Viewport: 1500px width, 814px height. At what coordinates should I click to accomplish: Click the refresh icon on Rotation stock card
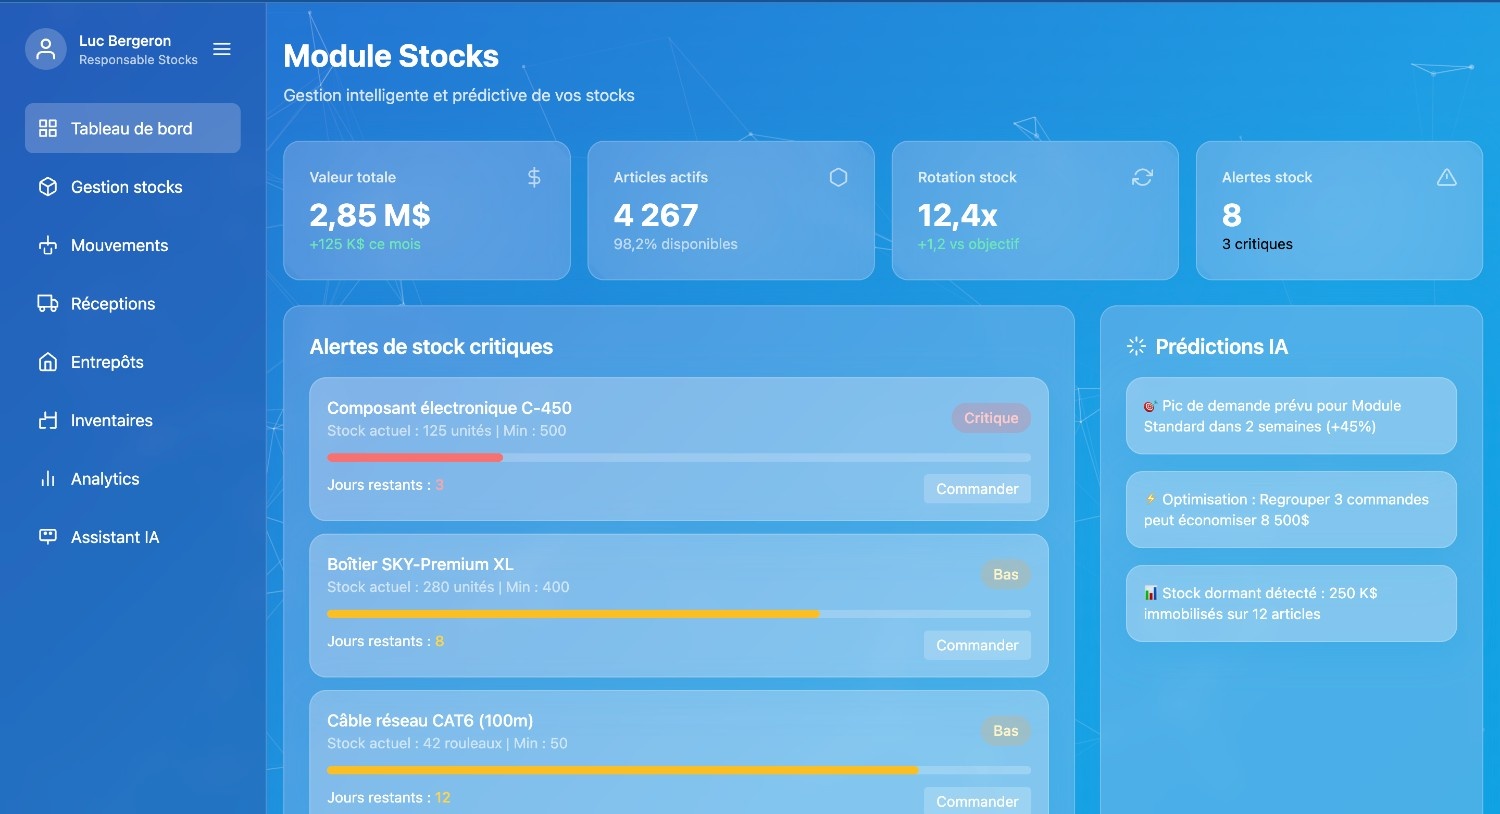[x=1142, y=177]
